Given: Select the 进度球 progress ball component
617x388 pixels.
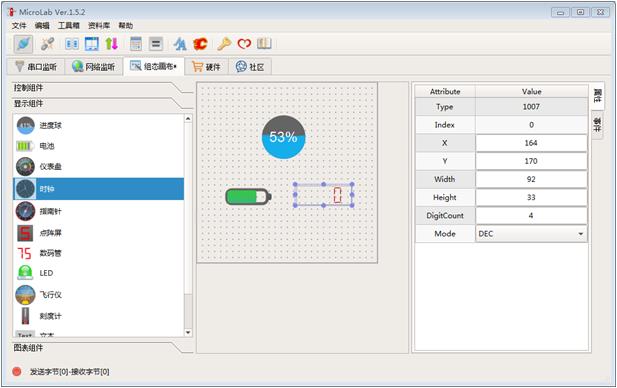Looking at the screenshot, I should coord(98,126).
